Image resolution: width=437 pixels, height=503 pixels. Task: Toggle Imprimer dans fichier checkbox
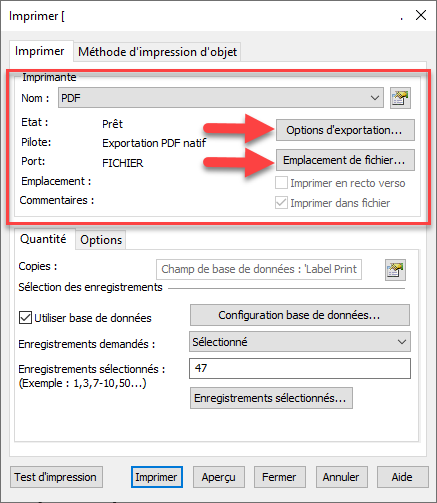click(281, 203)
